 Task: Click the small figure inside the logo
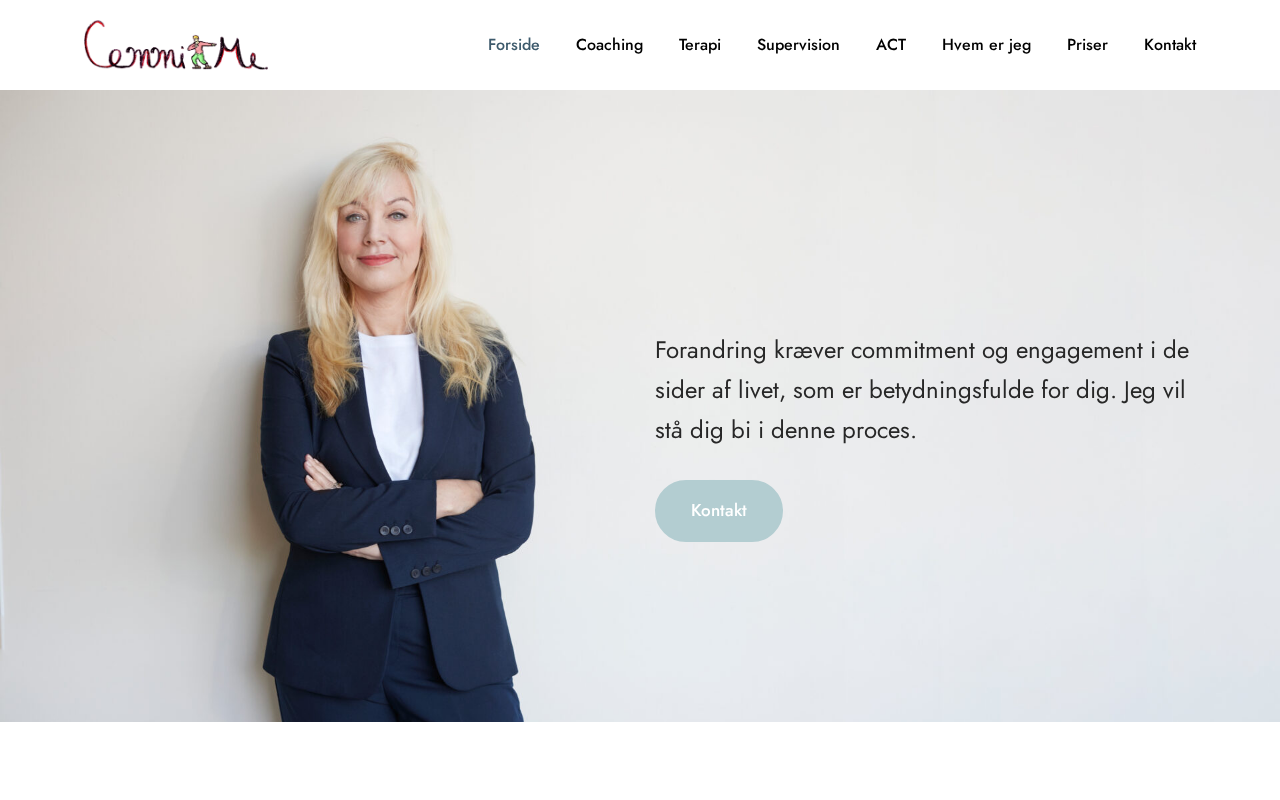201,52
